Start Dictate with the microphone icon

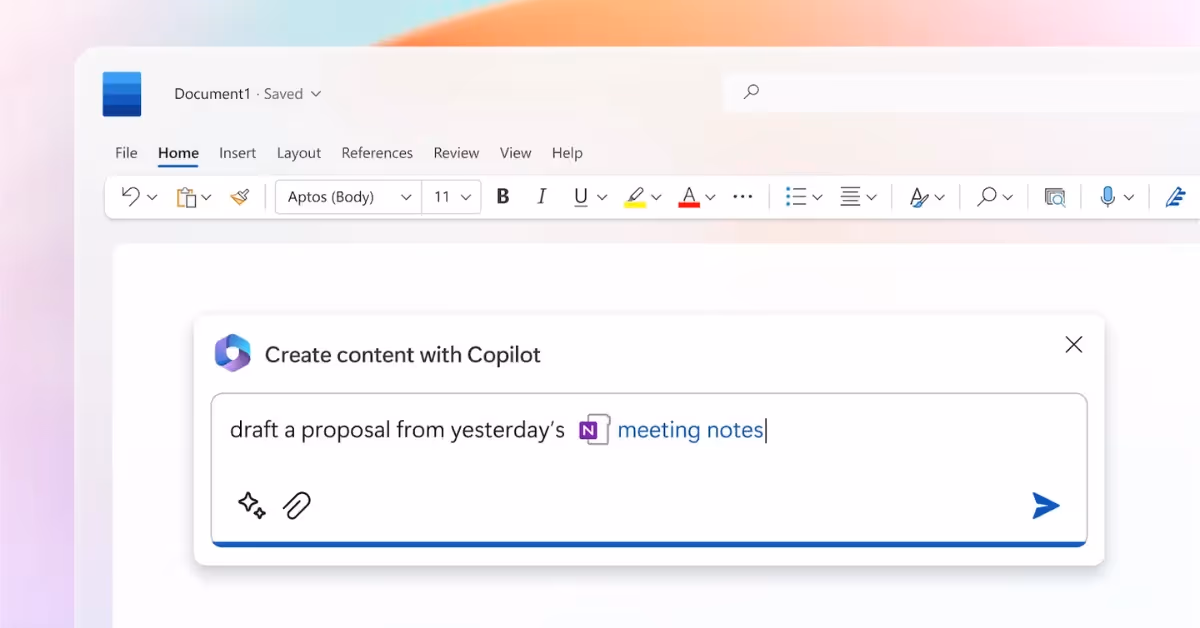[x=1110, y=197]
